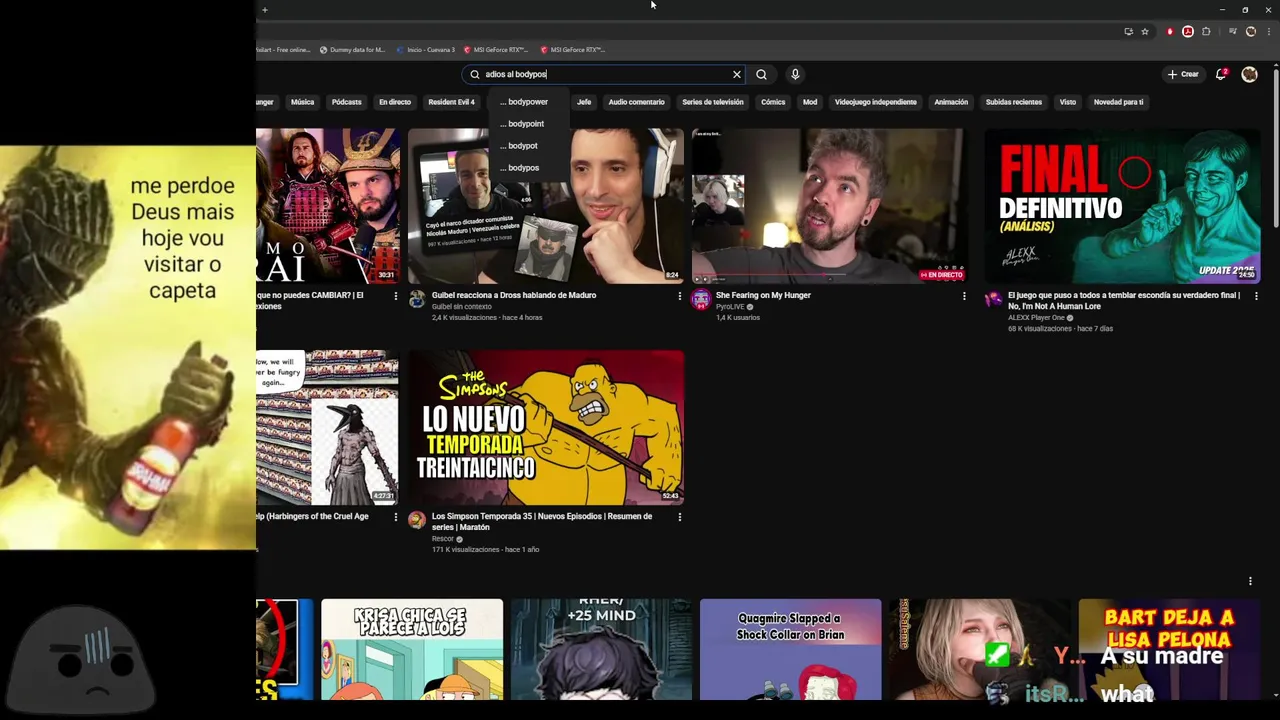
Task: Select the Novedad para ti chip
Action: (x=1118, y=102)
